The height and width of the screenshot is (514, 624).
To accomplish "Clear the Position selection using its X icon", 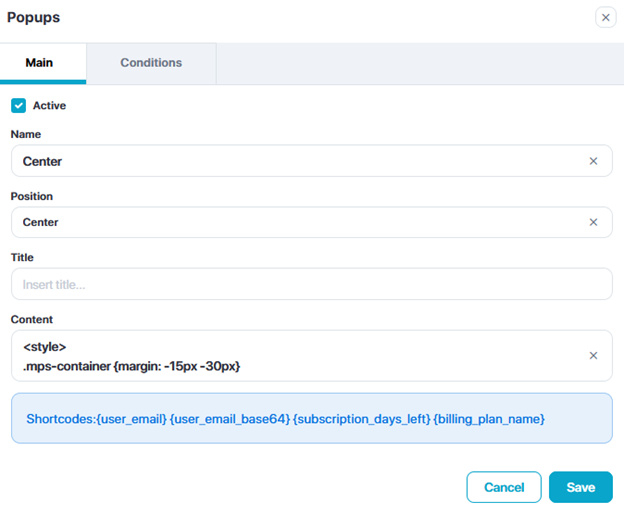I will coord(593,222).
